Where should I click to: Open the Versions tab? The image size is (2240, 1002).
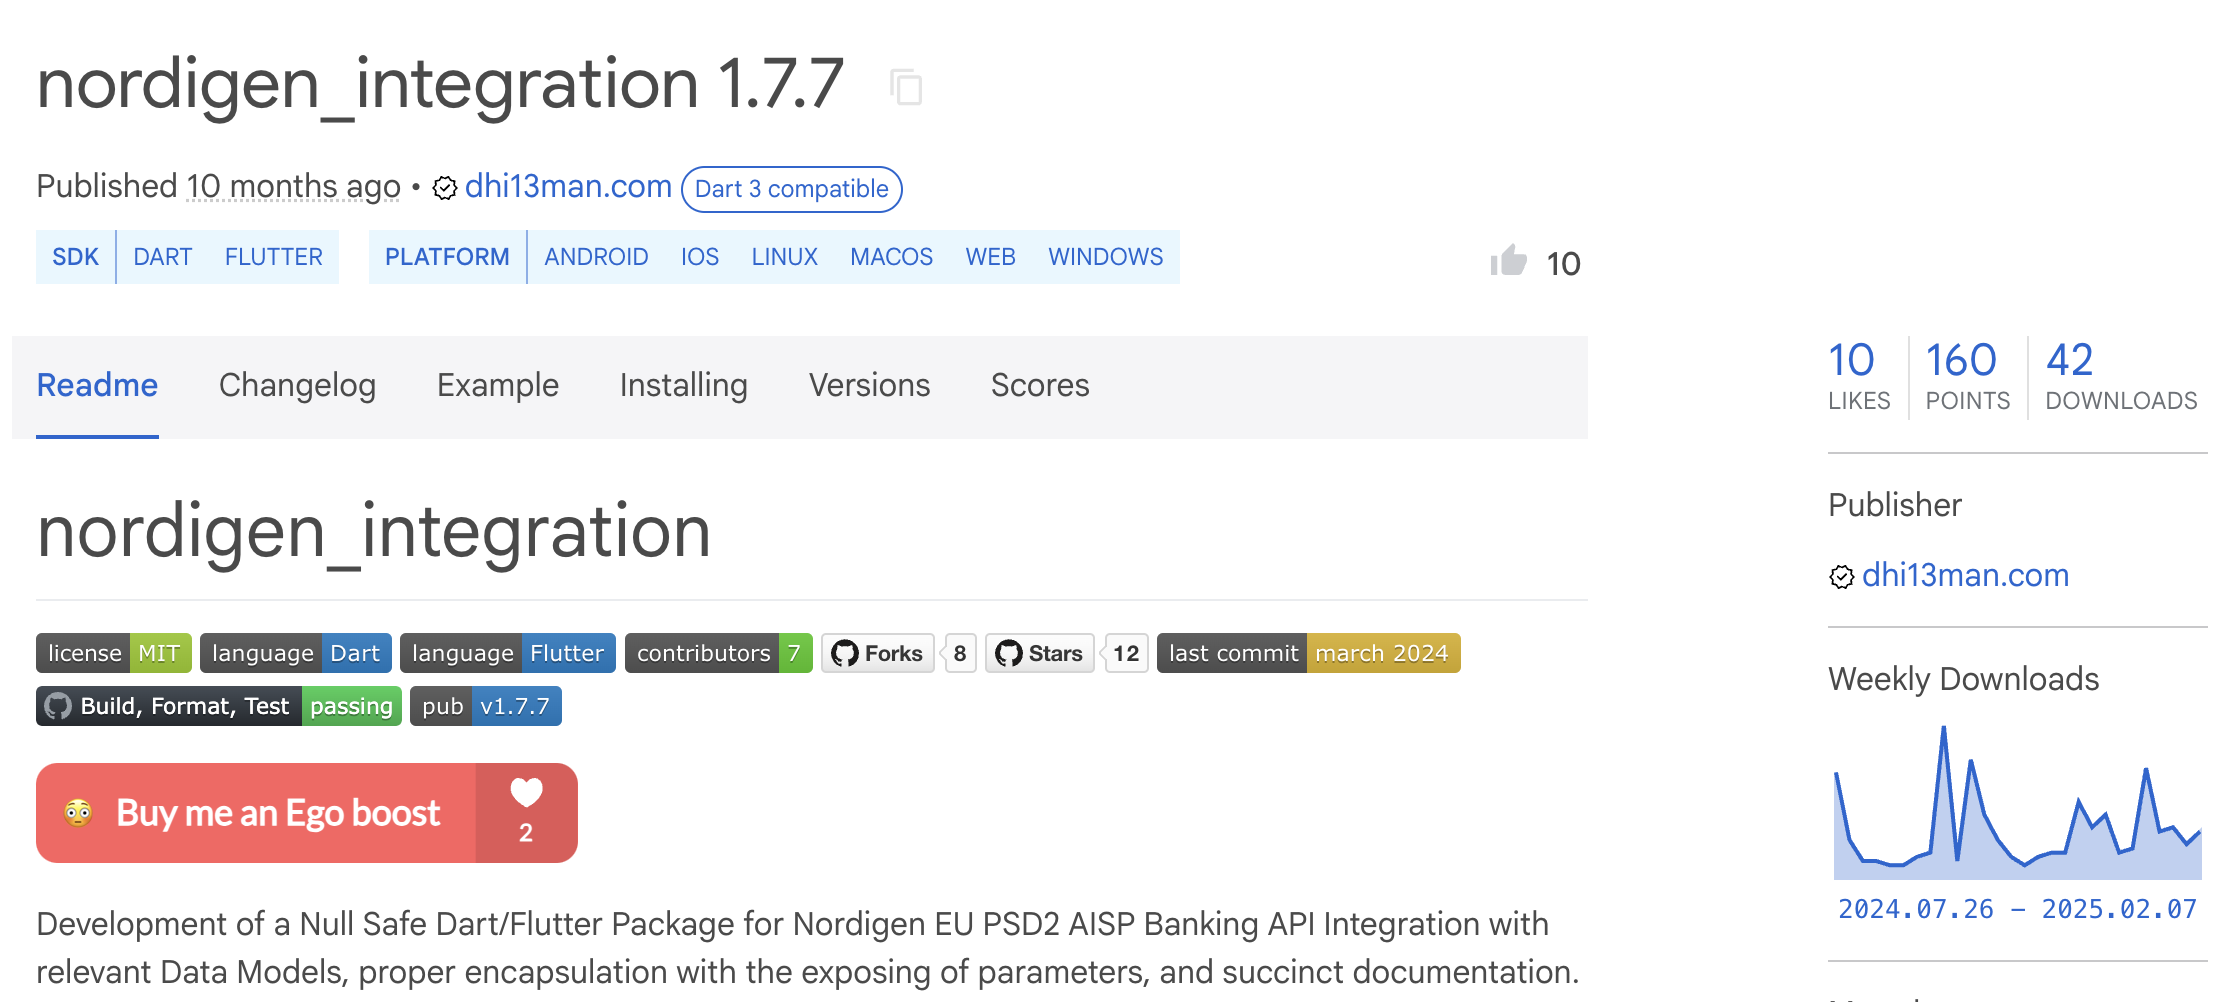tap(868, 385)
